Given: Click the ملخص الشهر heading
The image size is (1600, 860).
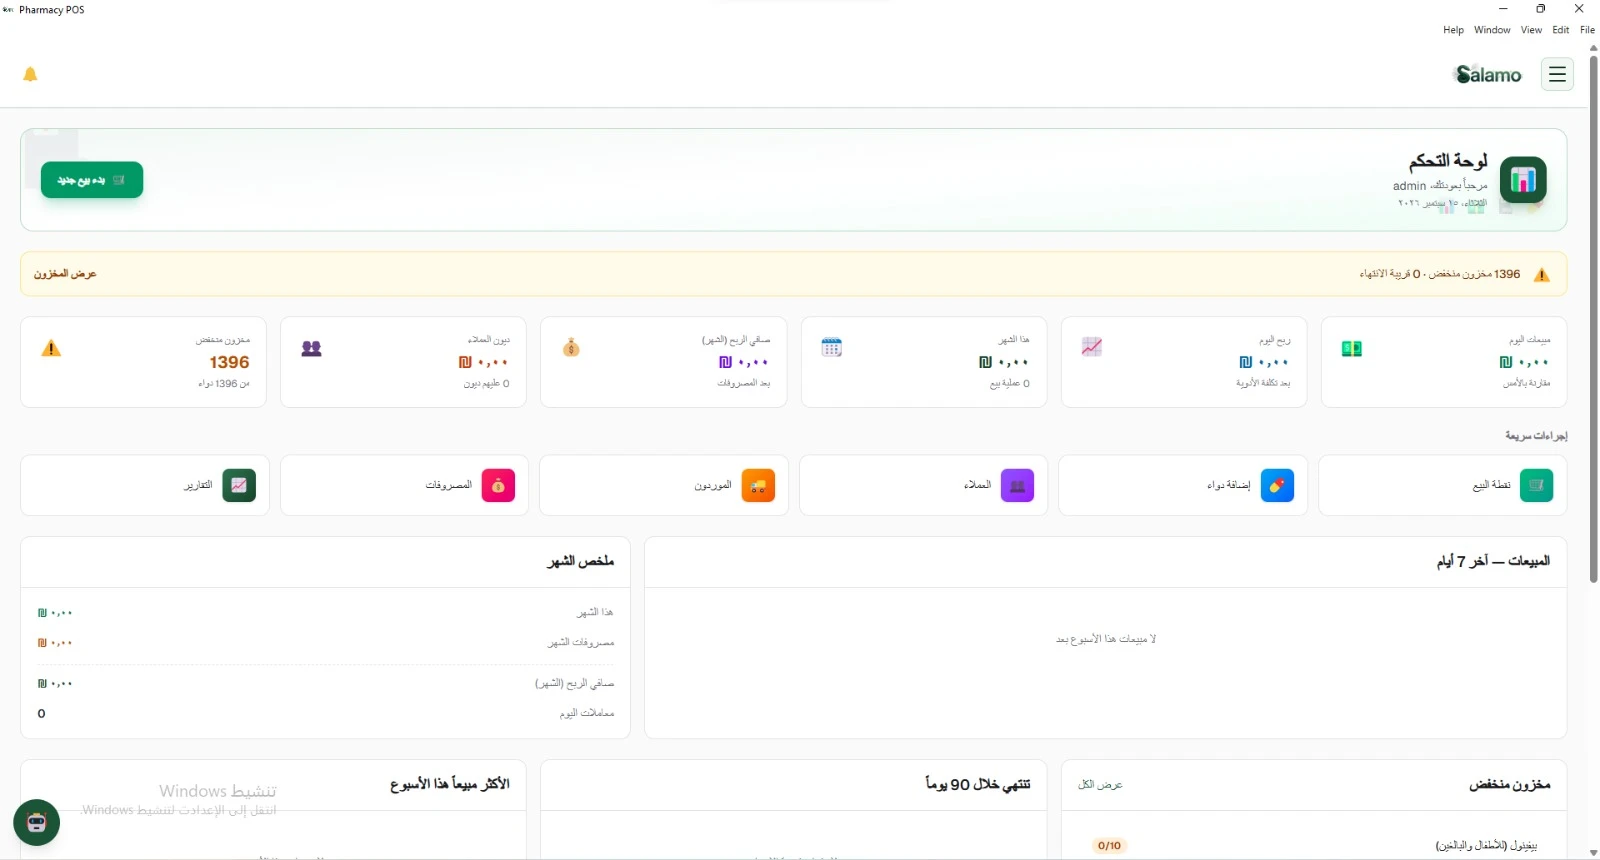Looking at the screenshot, I should [x=580, y=561].
